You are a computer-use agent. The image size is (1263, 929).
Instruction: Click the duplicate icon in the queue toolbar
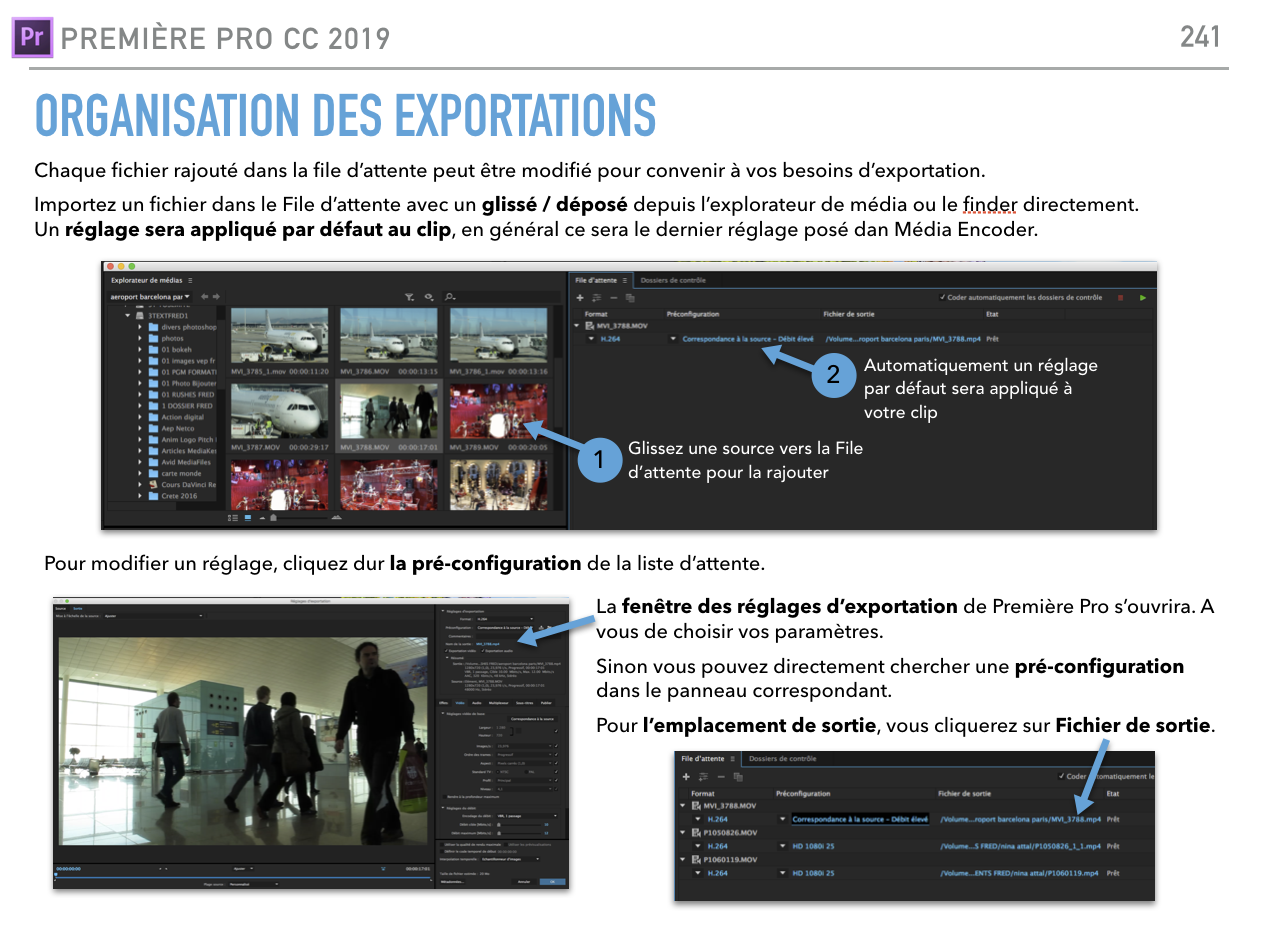pos(628,297)
